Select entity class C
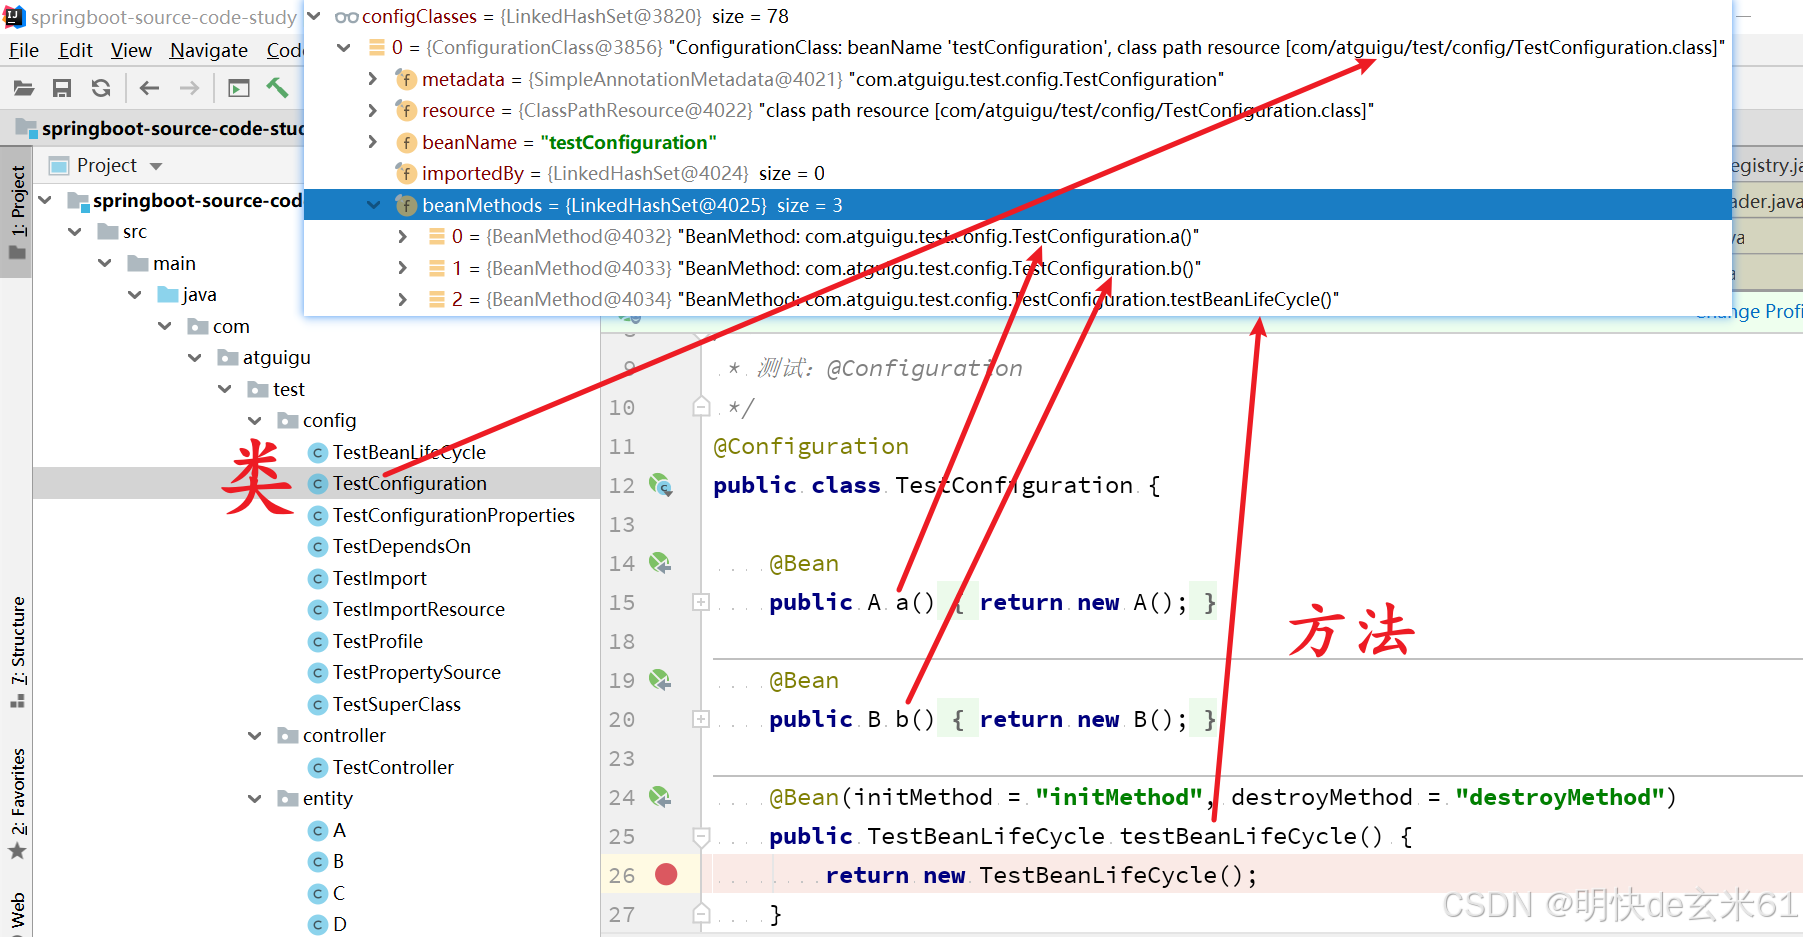The image size is (1803, 937). point(339,893)
